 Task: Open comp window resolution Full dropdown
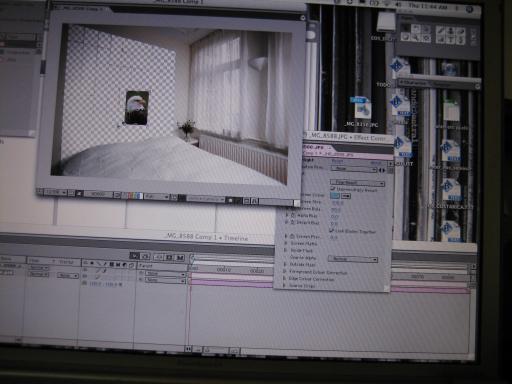[157, 197]
